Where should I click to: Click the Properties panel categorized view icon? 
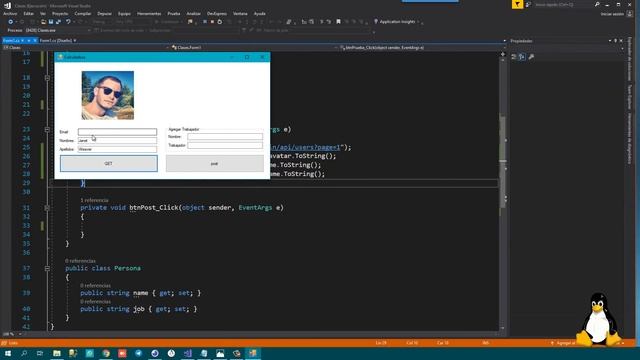pos(514,57)
